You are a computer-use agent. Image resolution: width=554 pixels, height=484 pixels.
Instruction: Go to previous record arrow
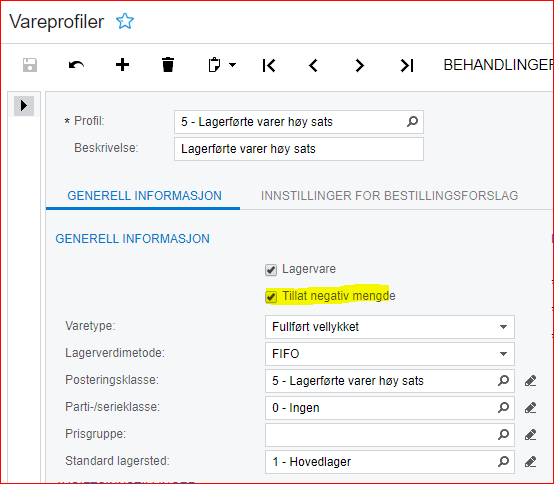click(313, 65)
